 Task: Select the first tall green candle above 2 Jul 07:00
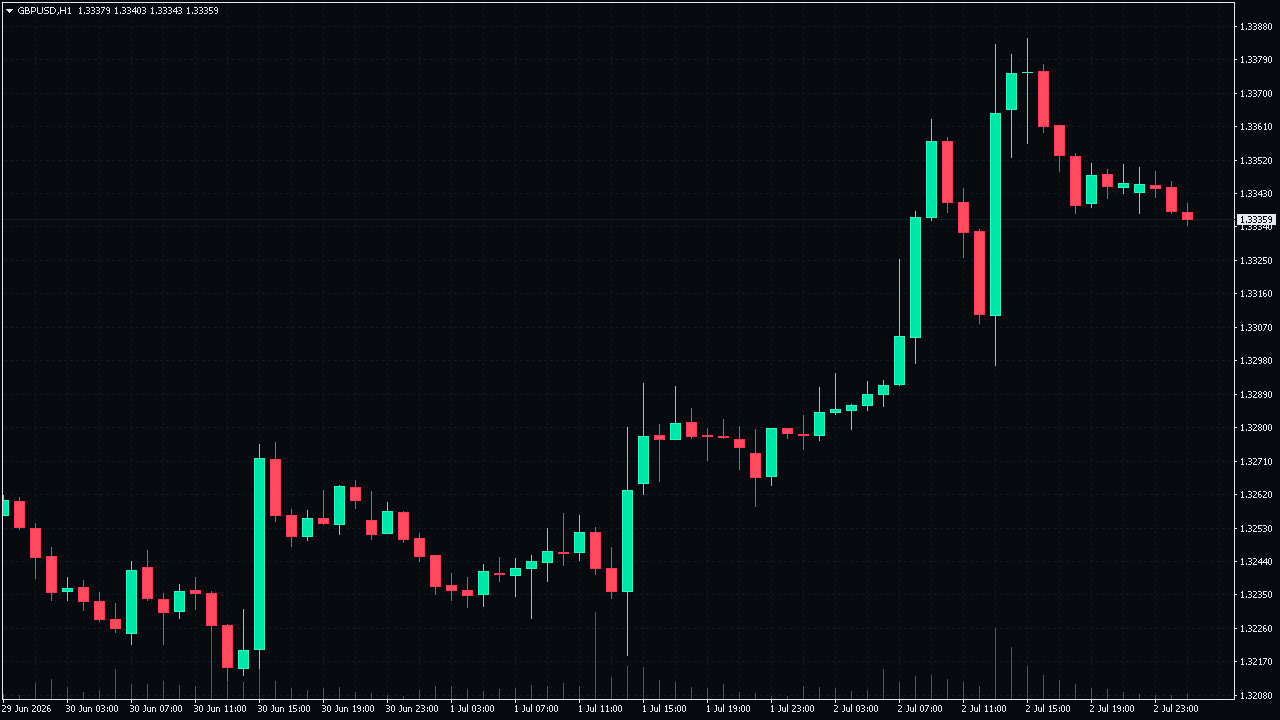tap(915, 277)
